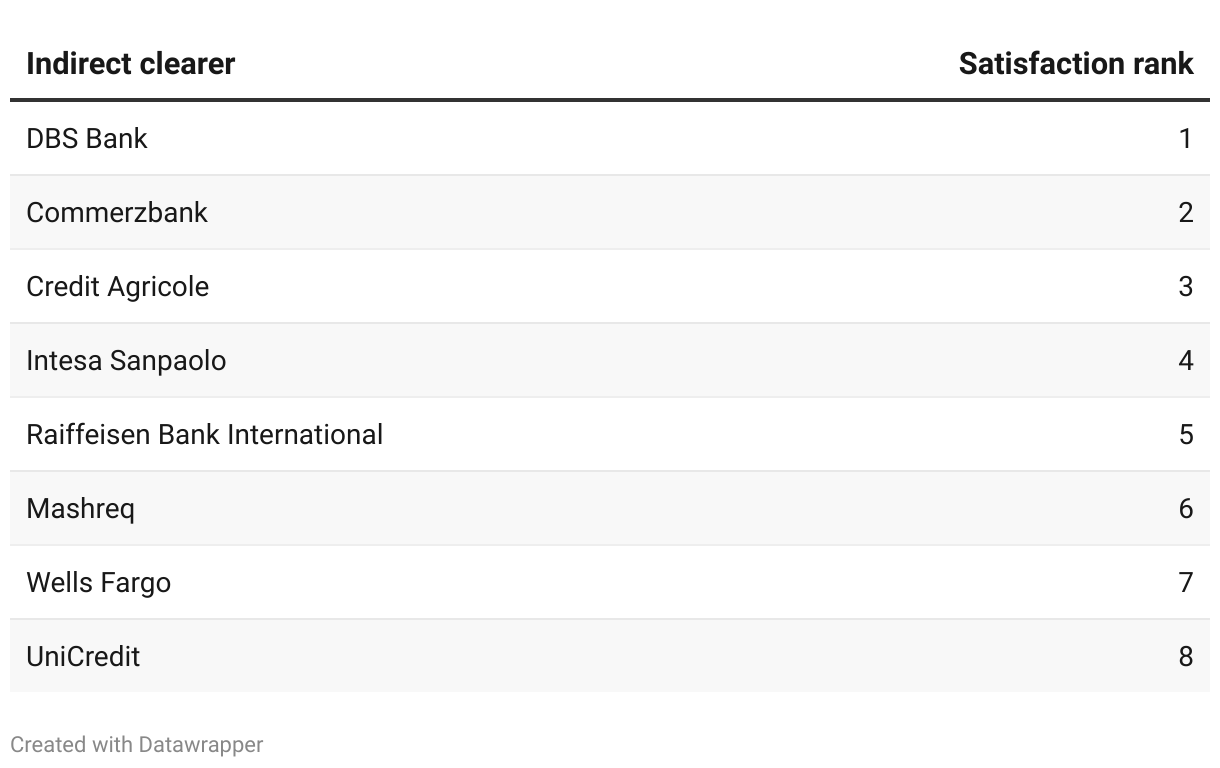Image resolution: width=1220 pixels, height=768 pixels.
Task: Select the Wells Fargo name cell
Action: click(98, 582)
